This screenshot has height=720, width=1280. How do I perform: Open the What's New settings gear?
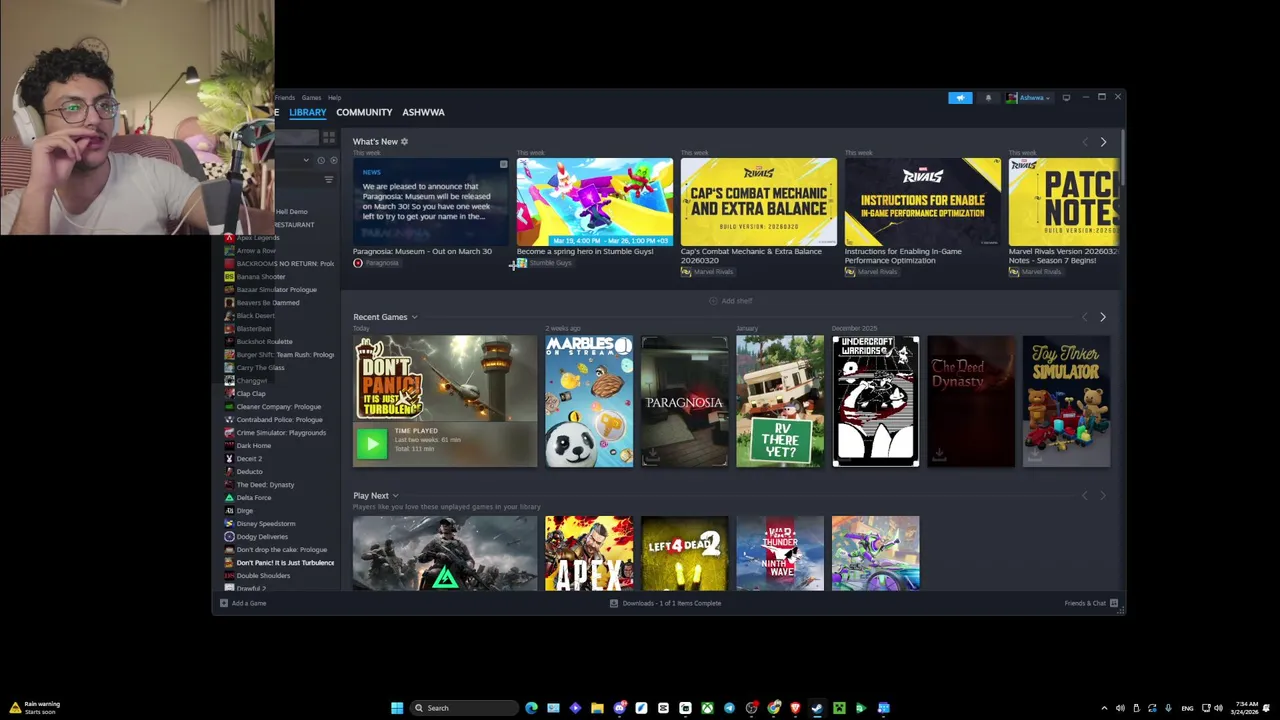[404, 142]
